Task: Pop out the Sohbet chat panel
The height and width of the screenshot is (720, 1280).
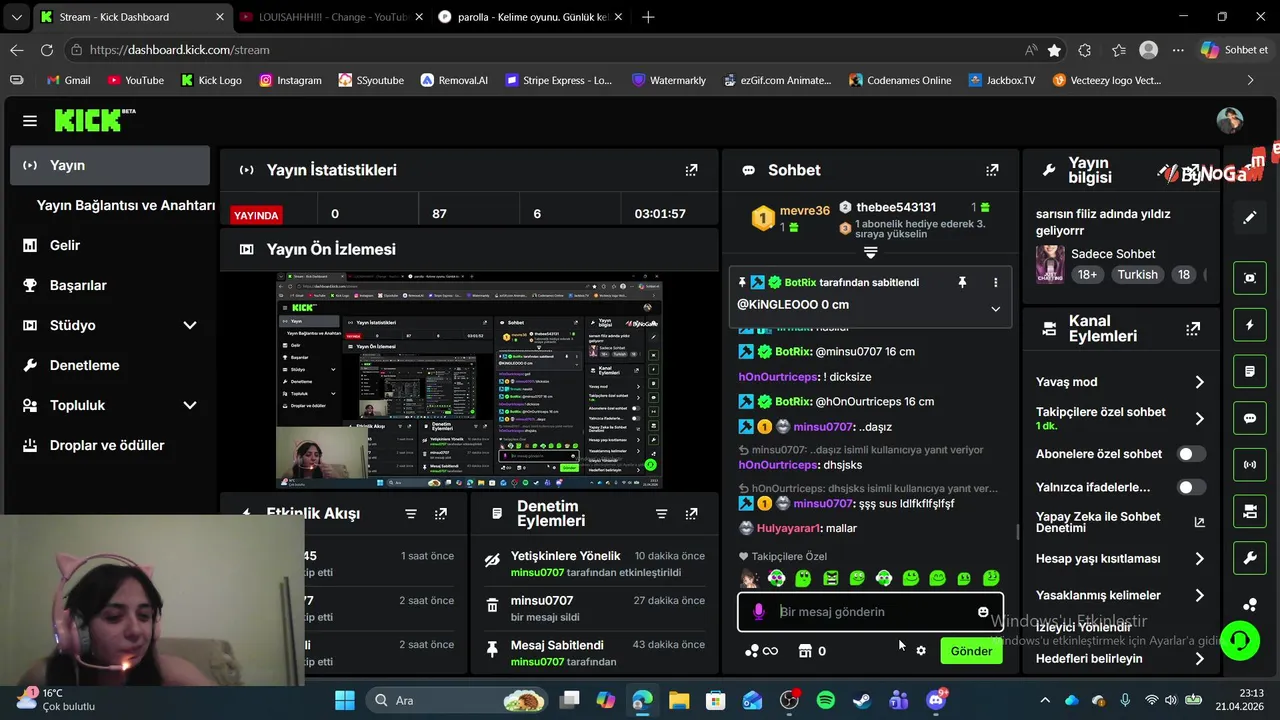Action: point(992,170)
